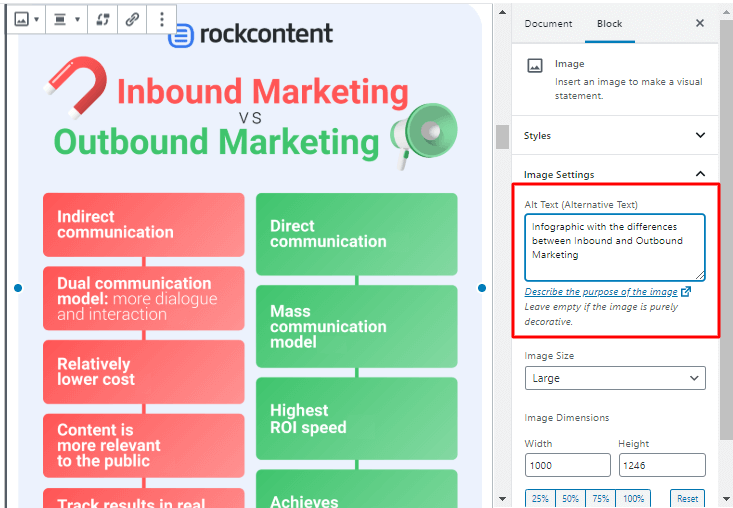Open the three-dot more options menu

coord(162,19)
